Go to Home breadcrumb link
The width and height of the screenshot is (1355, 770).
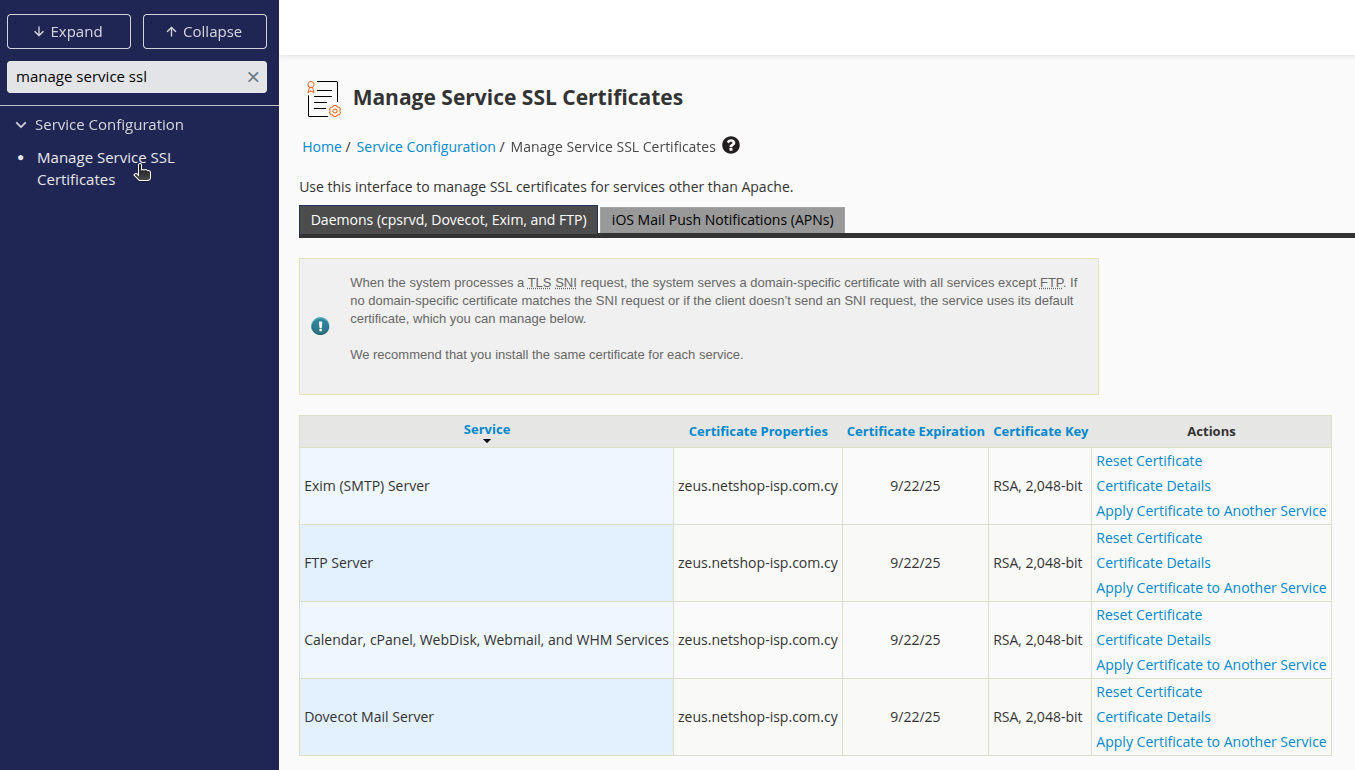(322, 147)
